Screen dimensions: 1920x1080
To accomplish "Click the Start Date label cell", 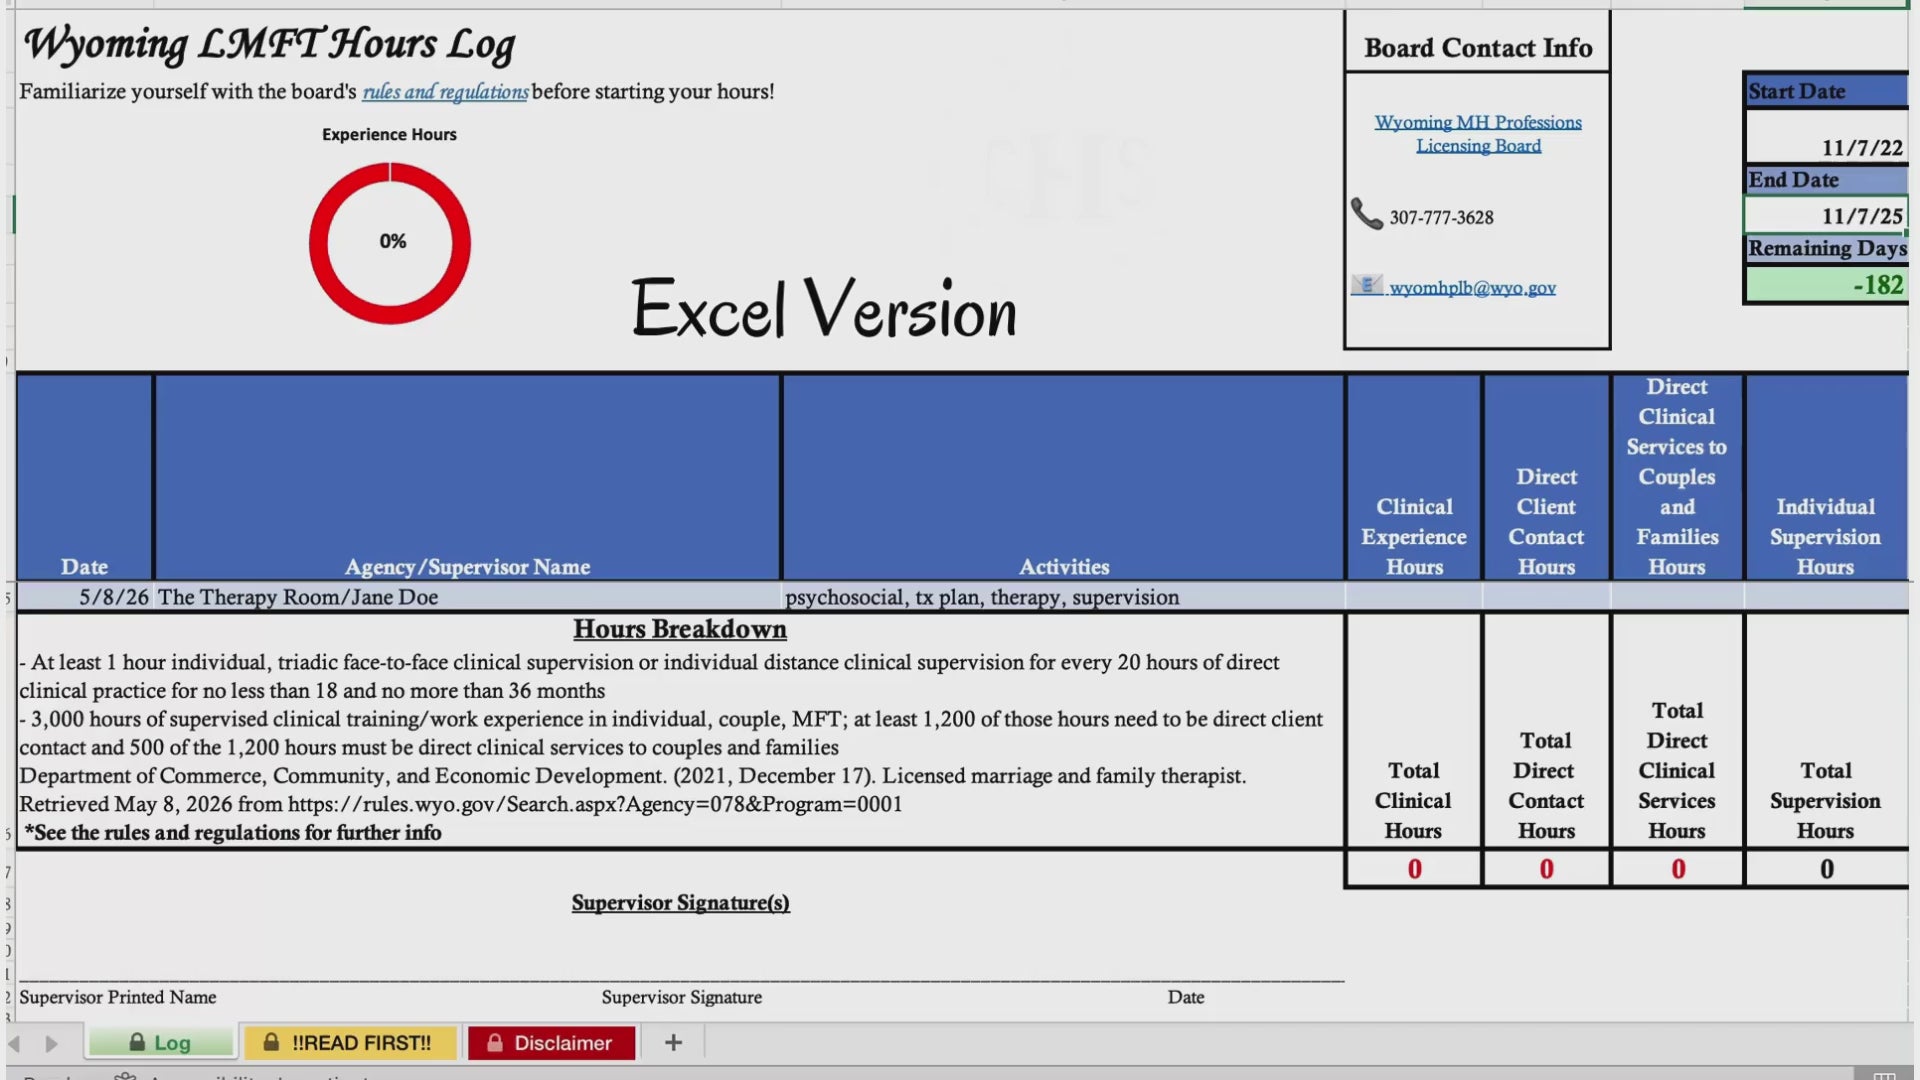I will pyautogui.click(x=1826, y=91).
